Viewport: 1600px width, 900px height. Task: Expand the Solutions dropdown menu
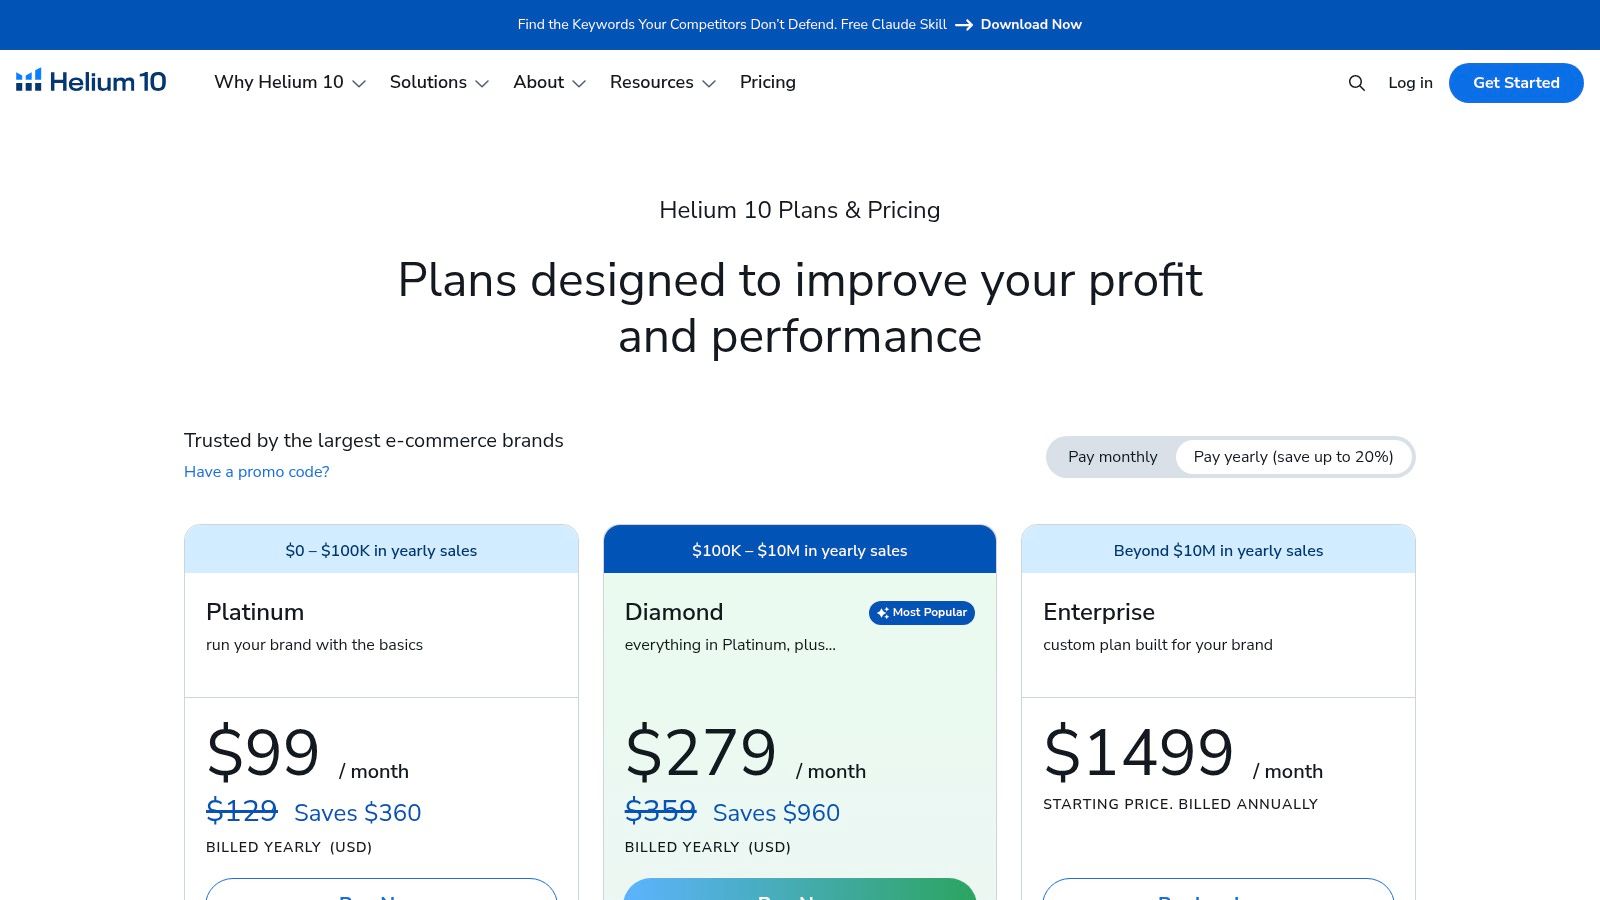click(x=439, y=82)
